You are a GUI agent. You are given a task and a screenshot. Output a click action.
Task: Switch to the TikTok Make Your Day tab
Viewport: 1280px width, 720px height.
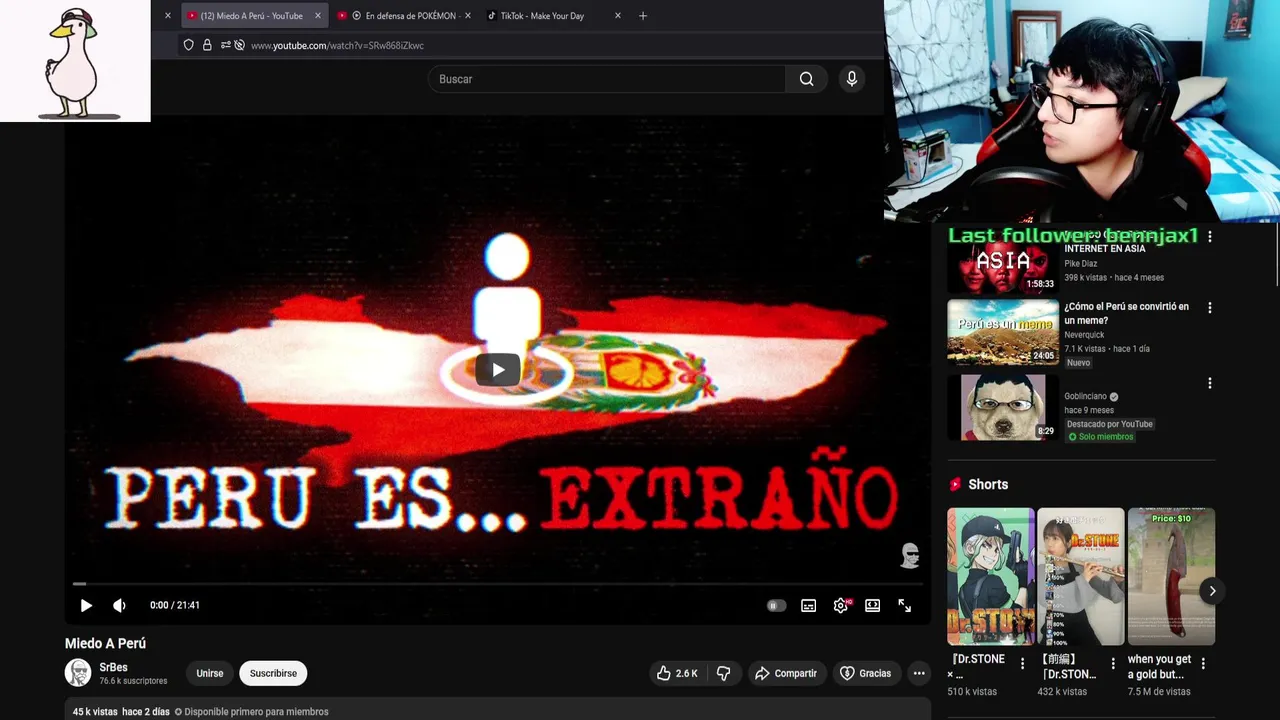[x=542, y=16]
